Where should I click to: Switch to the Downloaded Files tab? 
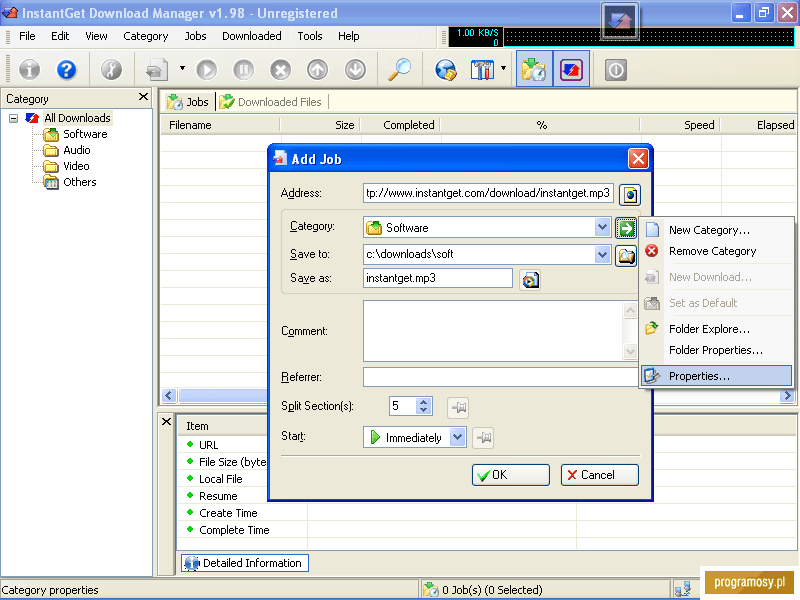click(271, 102)
